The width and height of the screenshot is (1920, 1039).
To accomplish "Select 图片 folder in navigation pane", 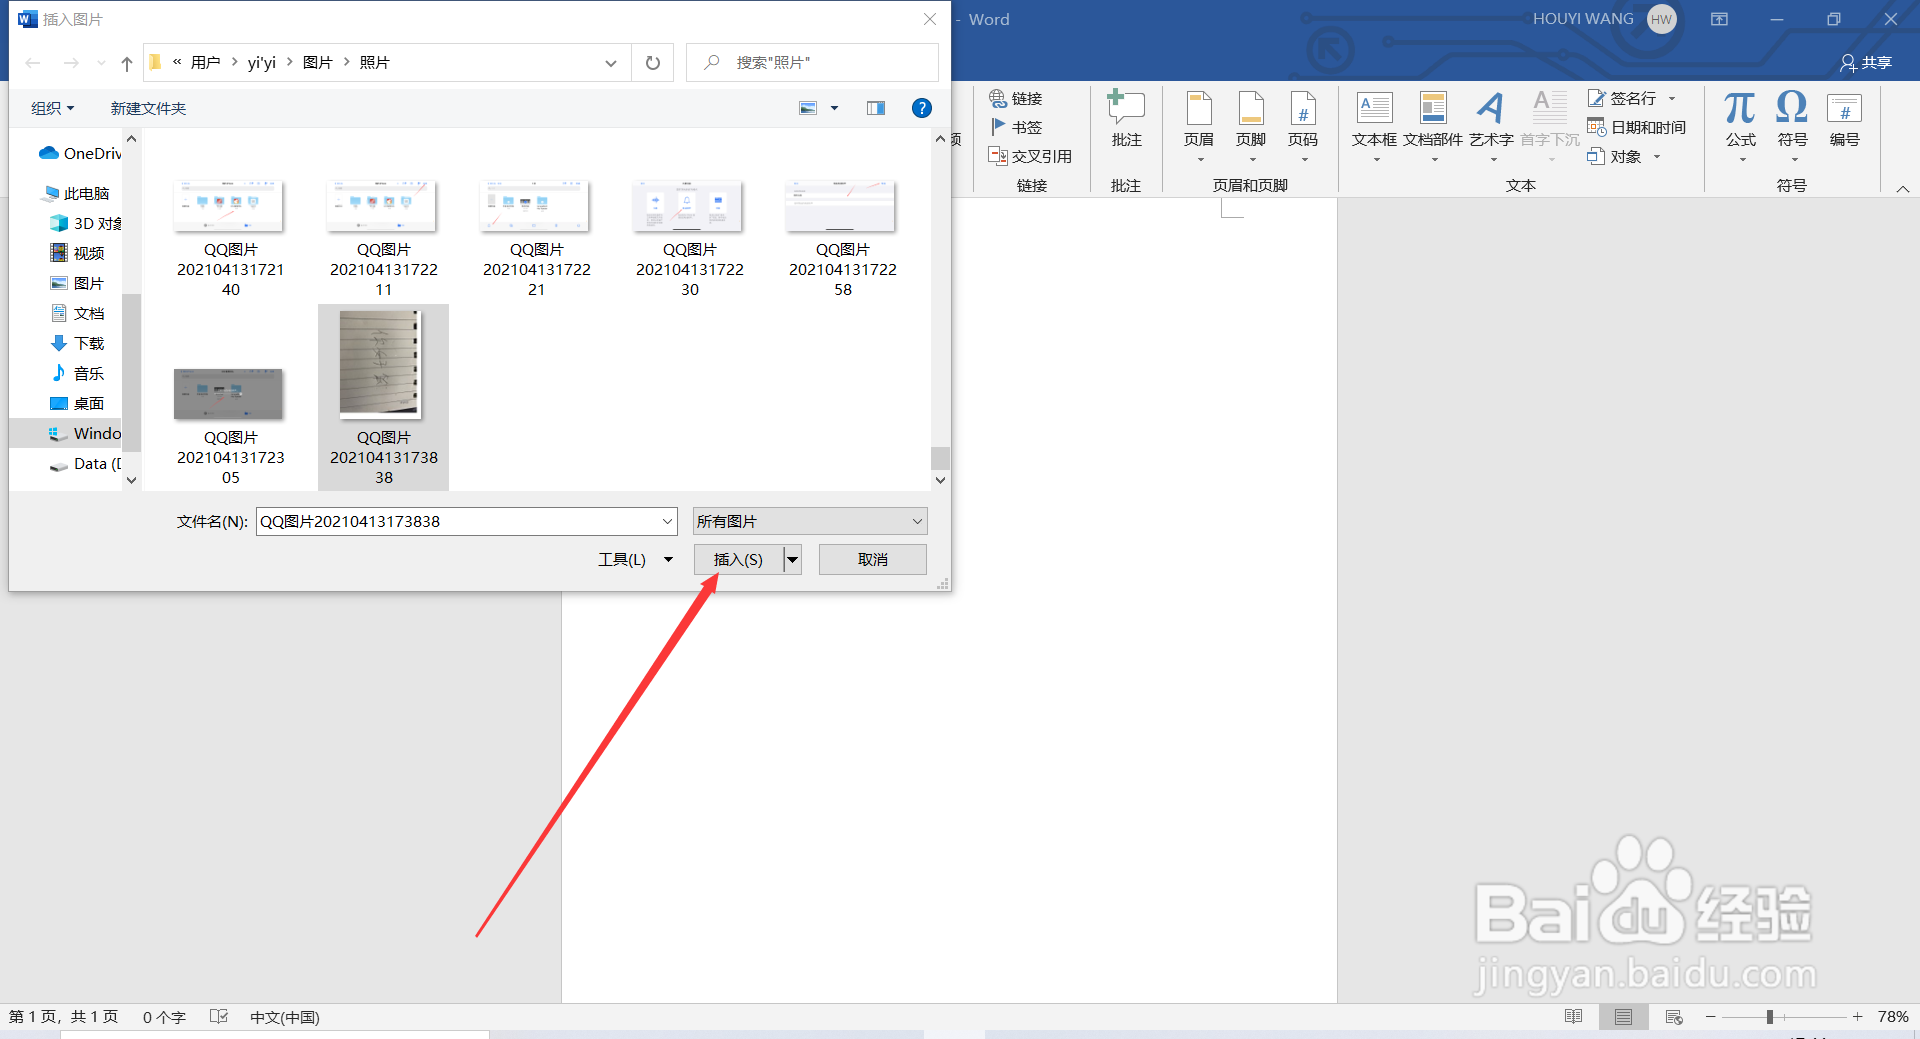I will click(x=78, y=283).
